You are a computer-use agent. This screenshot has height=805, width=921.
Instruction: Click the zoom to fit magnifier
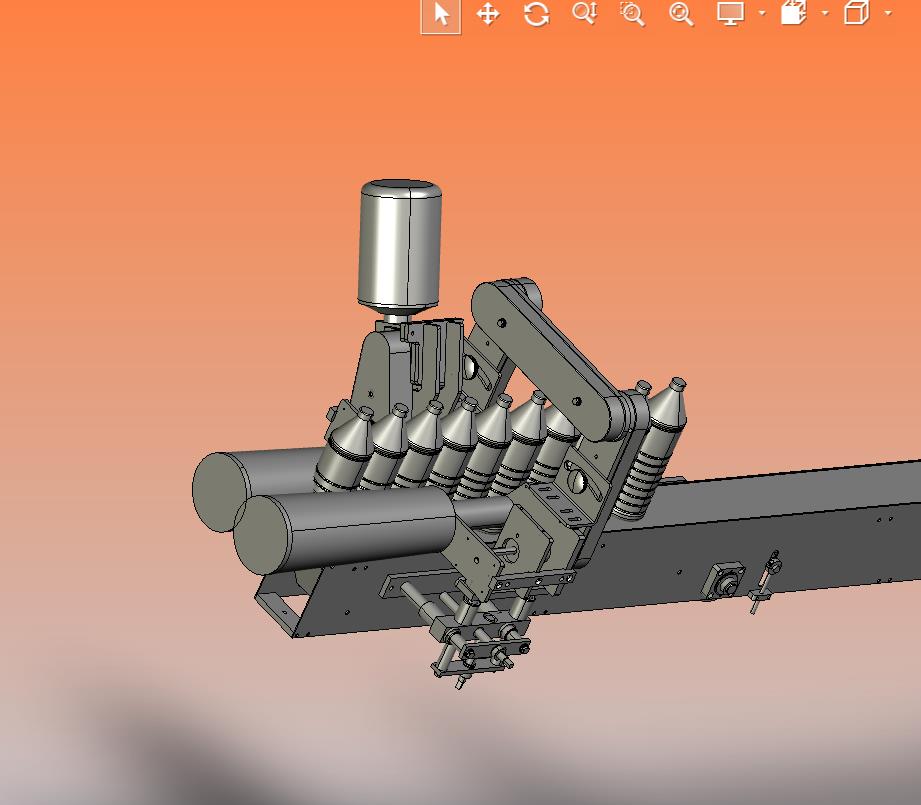click(681, 14)
